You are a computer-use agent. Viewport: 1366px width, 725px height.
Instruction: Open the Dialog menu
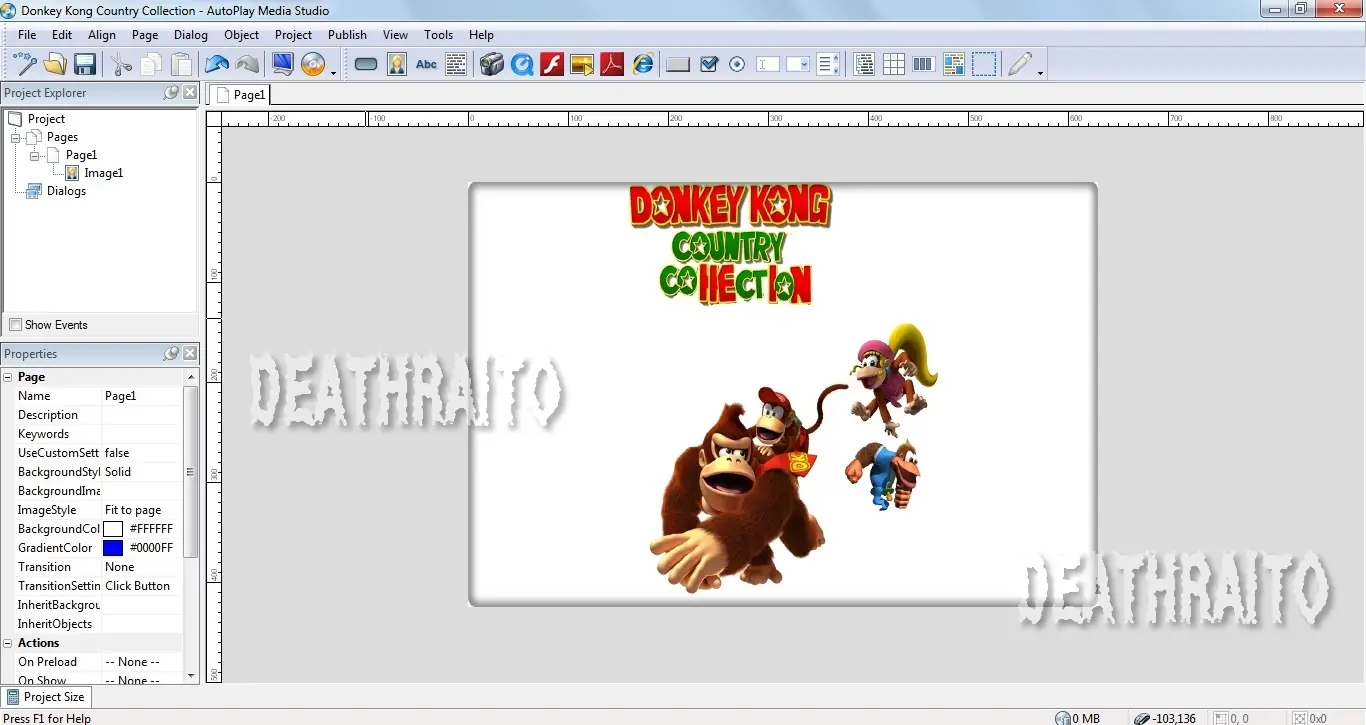[x=191, y=34]
